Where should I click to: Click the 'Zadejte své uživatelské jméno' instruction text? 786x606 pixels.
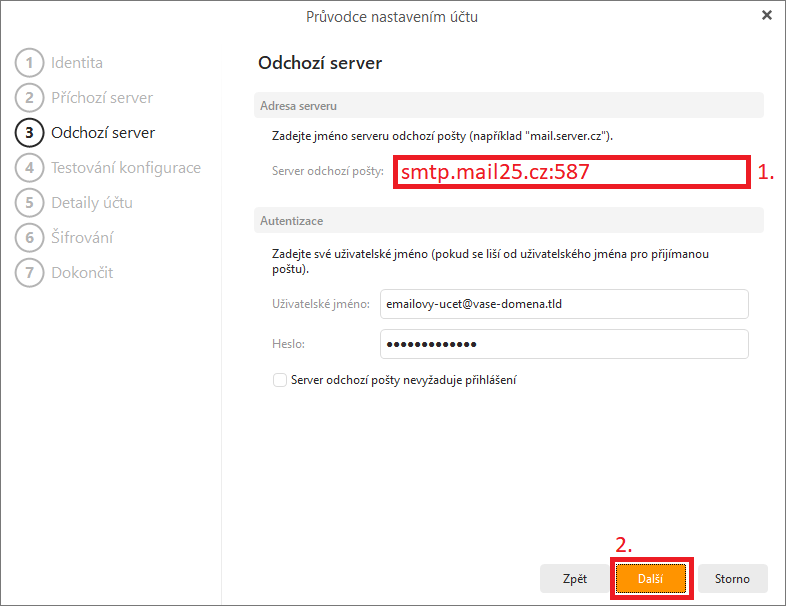(x=490, y=261)
